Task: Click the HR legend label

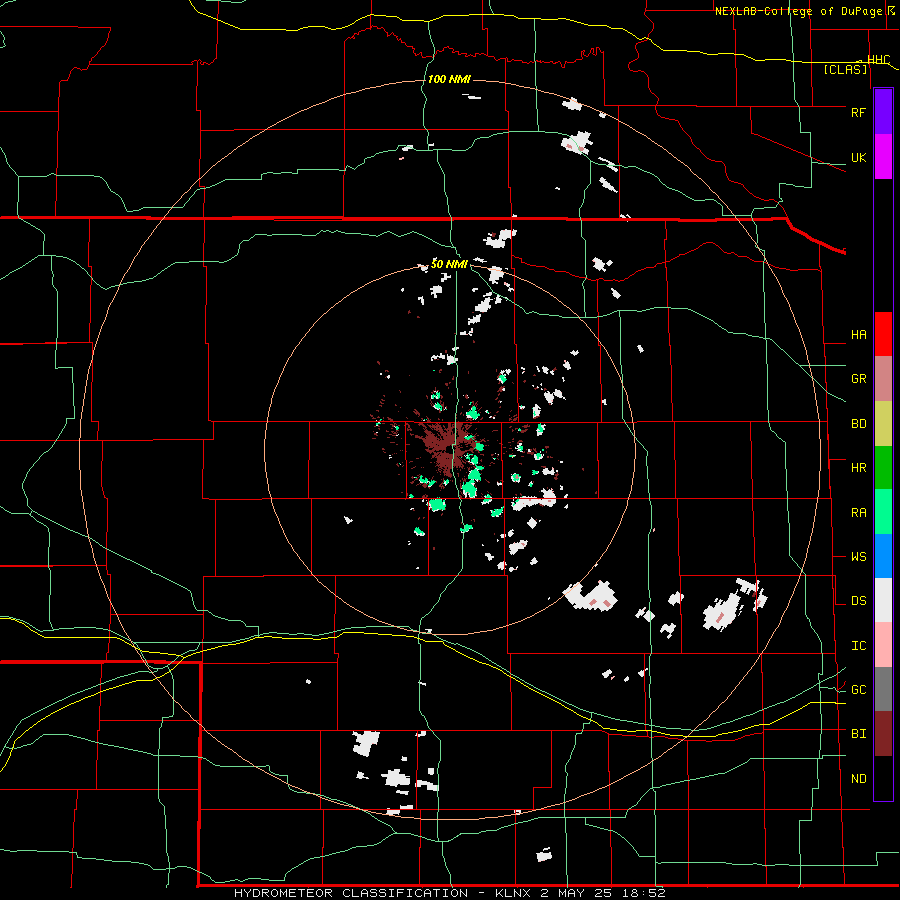Action: [858, 468]
